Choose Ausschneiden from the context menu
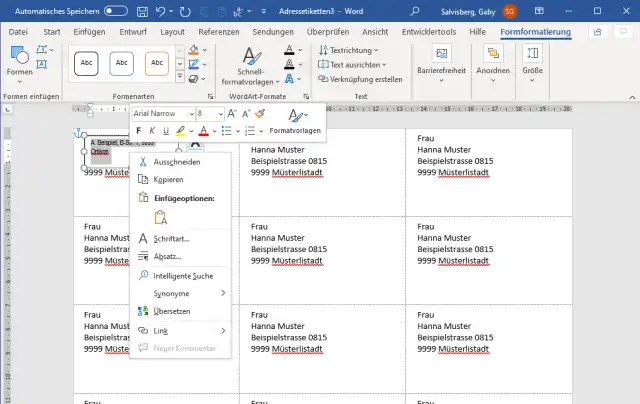This screenshot has height=404, width=640. (176, 162)
